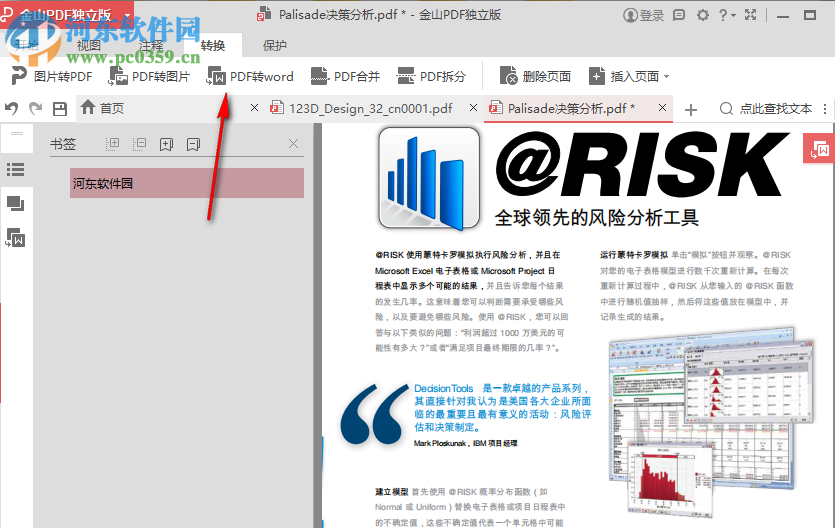Expand the 插入页面 dropdown arrow
The image size is (835, 528).
(666, 77)
